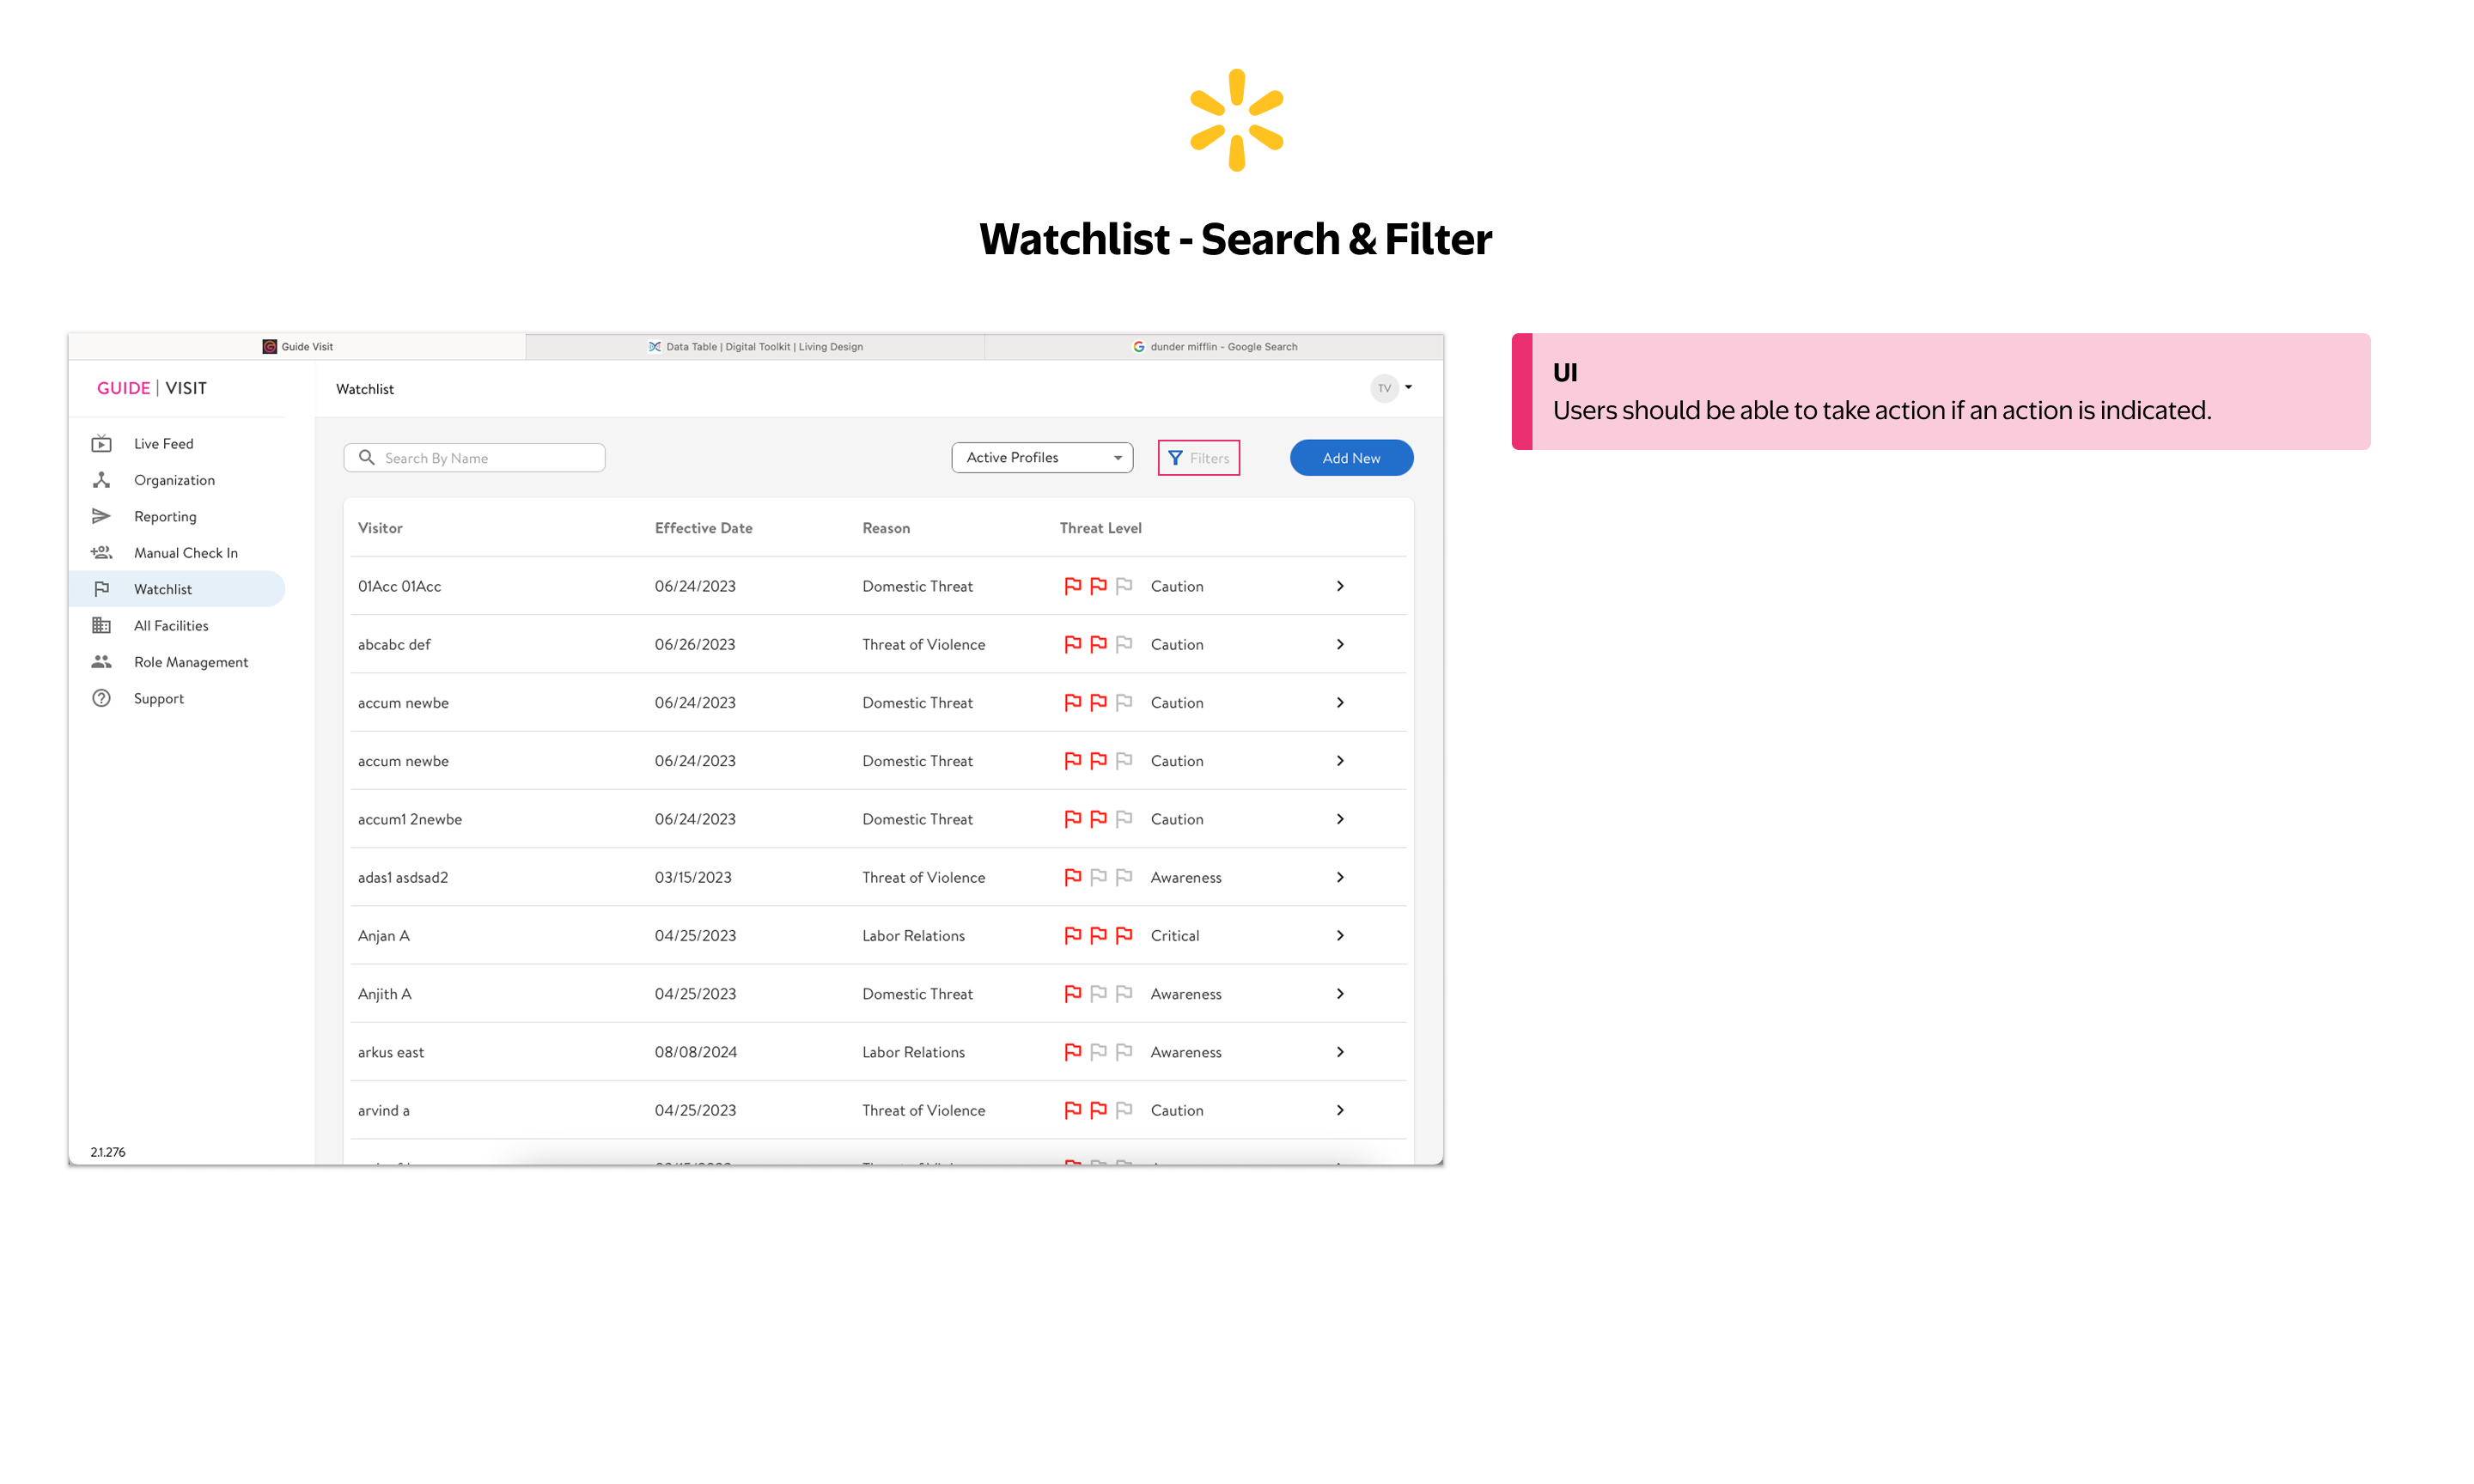
Task: Open the Reporting paper-plane icon
Action: pyautogui.click(x=101, y=516)
